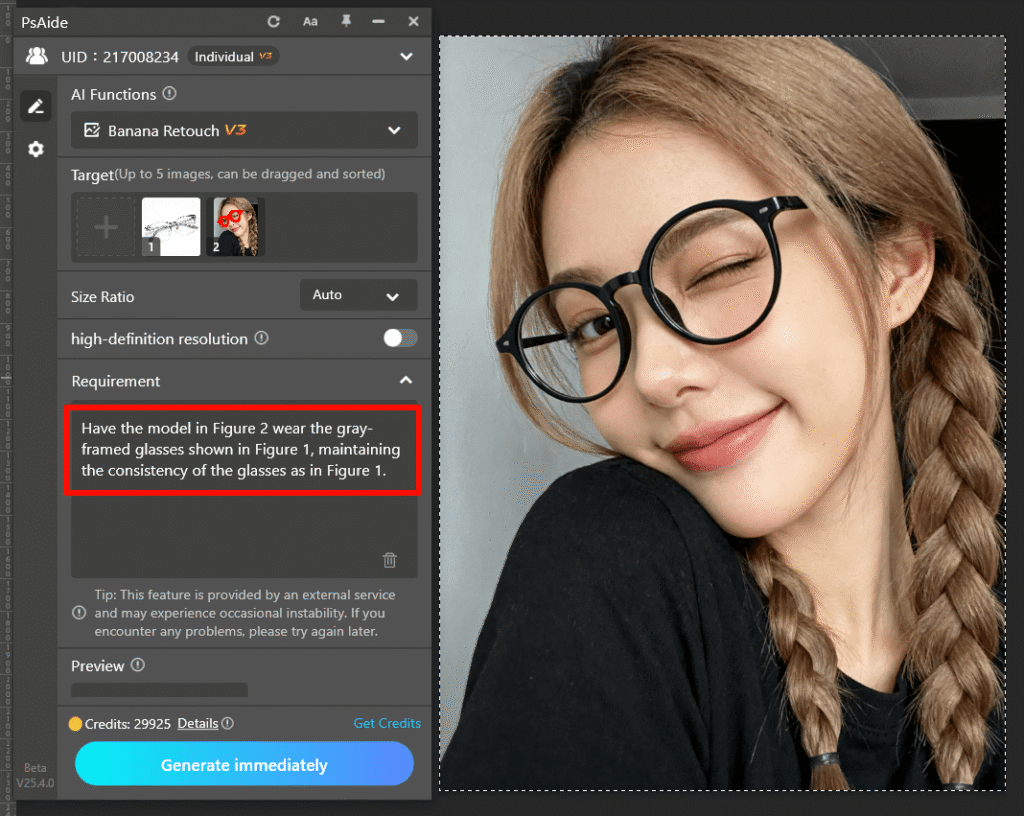Open the pencil edit tab in sidebar
The image size is (1024, 816).
point(36,106)
